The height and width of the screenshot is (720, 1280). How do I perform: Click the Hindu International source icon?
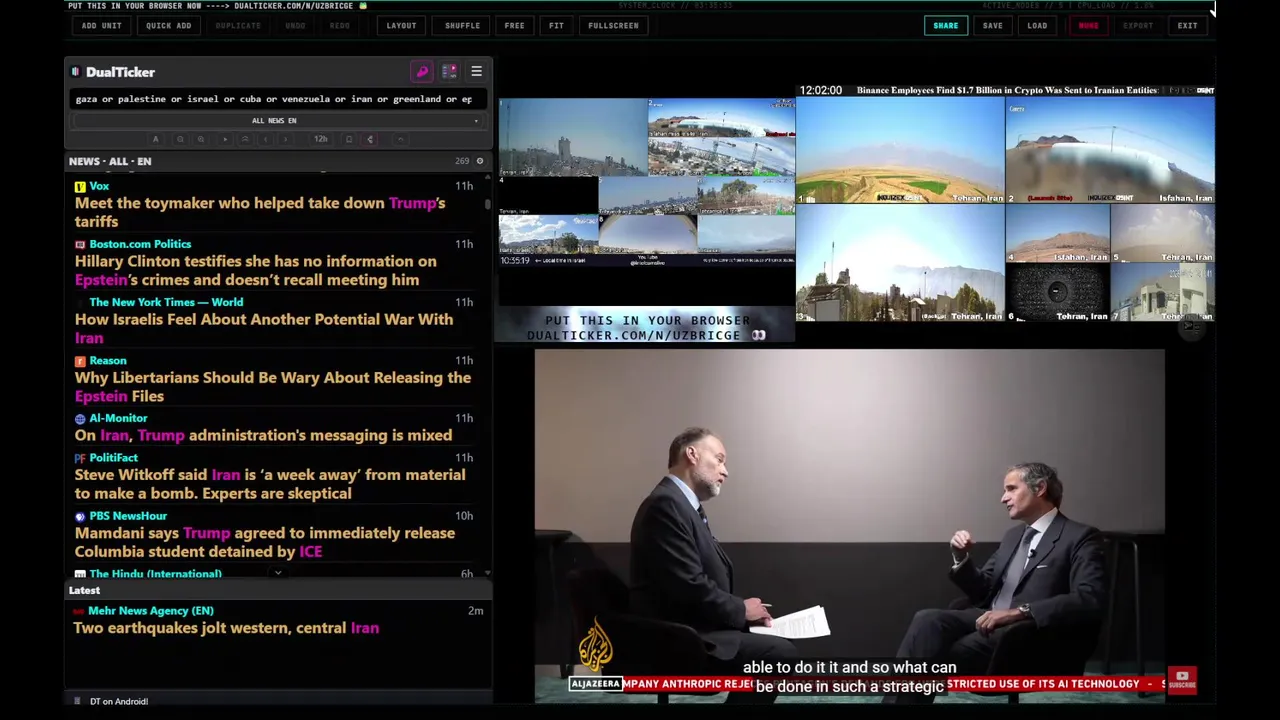point(80,574)
